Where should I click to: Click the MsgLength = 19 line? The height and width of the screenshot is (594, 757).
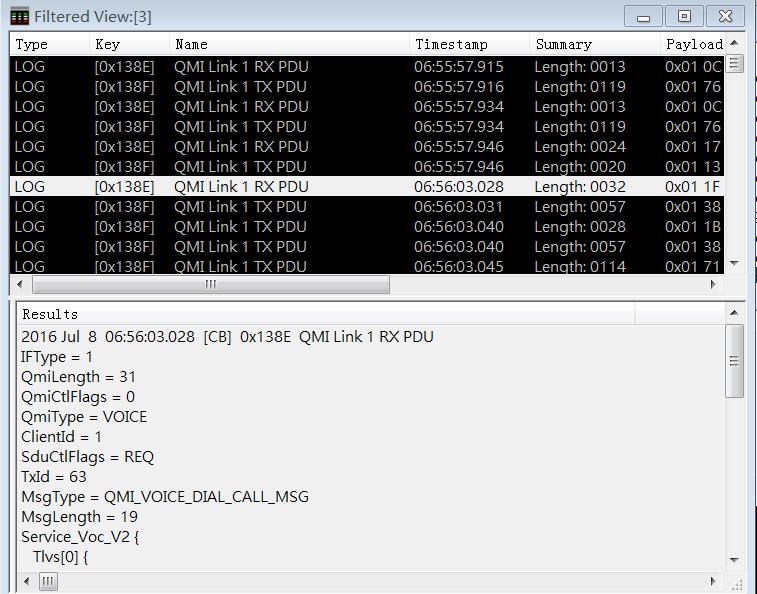point(79,517)
